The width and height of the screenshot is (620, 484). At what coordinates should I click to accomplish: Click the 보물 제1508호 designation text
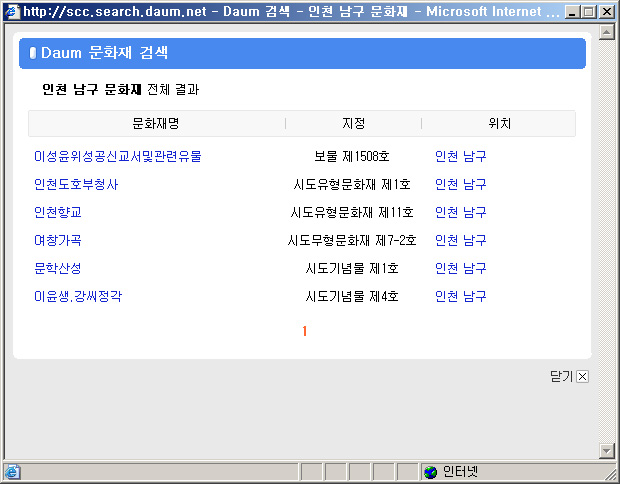coord(352,156)
